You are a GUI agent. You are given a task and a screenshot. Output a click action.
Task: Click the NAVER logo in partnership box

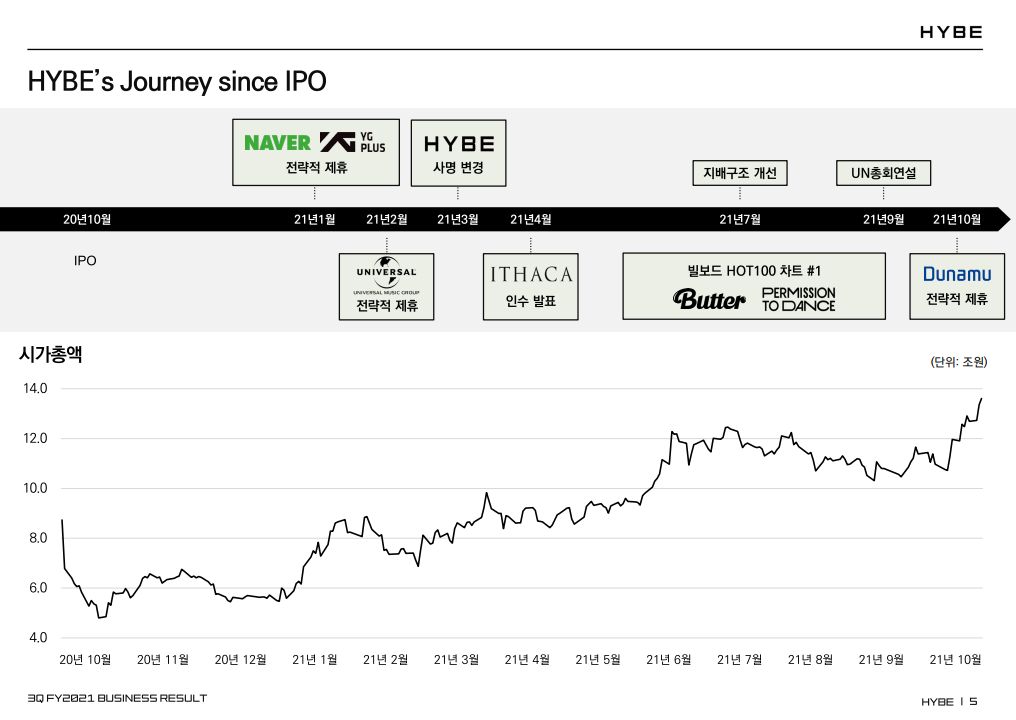(x=277, y=143)
